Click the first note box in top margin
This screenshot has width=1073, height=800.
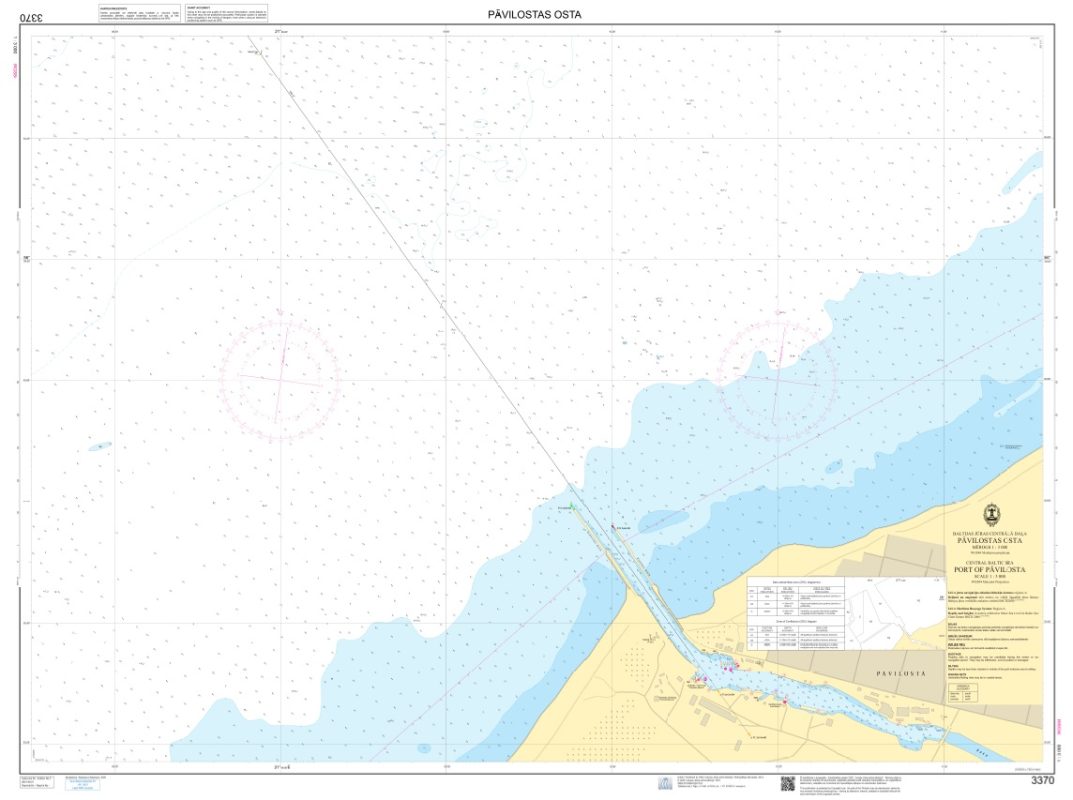(139, 14)
